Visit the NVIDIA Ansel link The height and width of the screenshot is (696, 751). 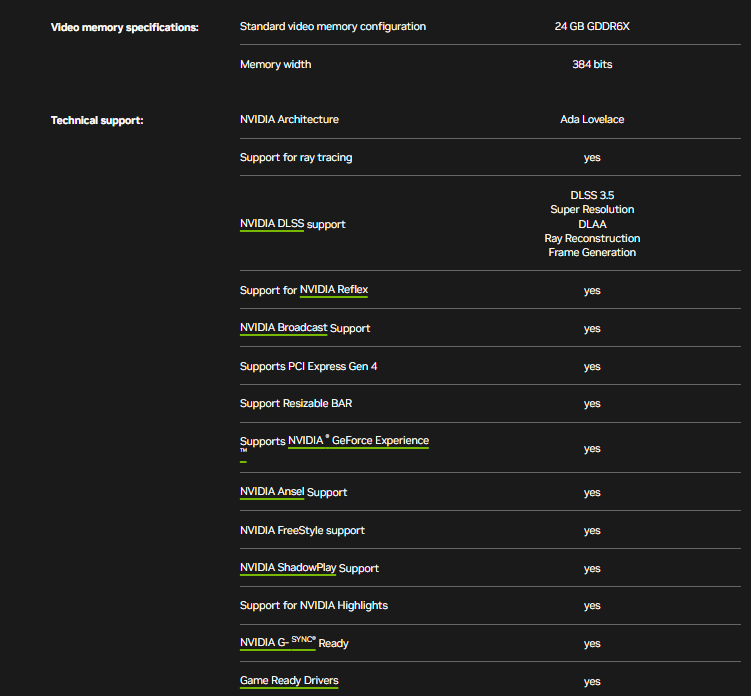(272, 492)
